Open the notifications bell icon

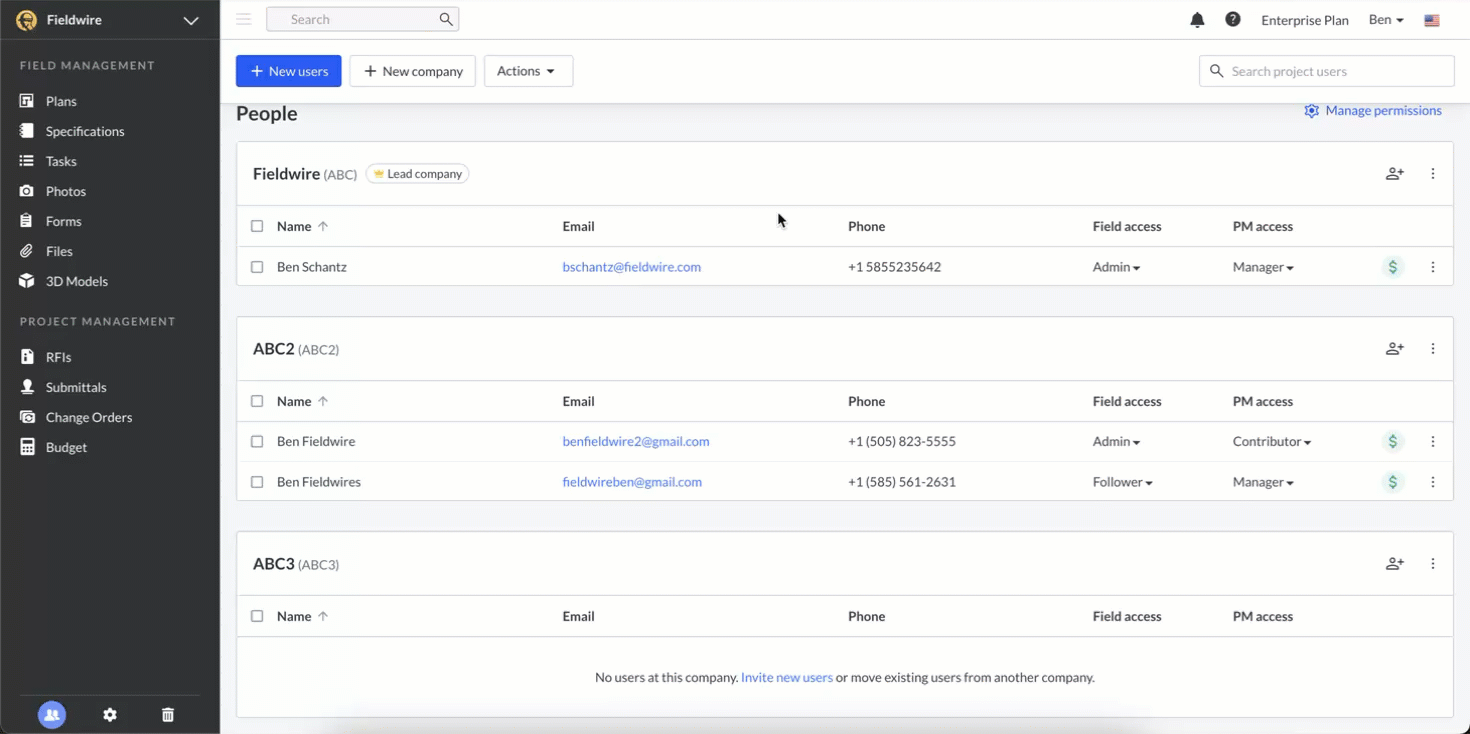pyautogui.click(x=1197, y=20)
